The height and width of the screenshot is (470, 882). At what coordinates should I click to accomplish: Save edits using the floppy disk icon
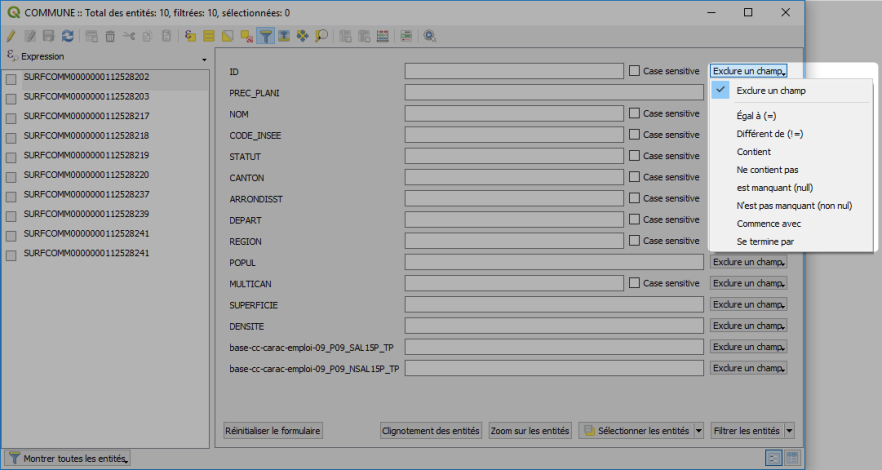[49, 37]
